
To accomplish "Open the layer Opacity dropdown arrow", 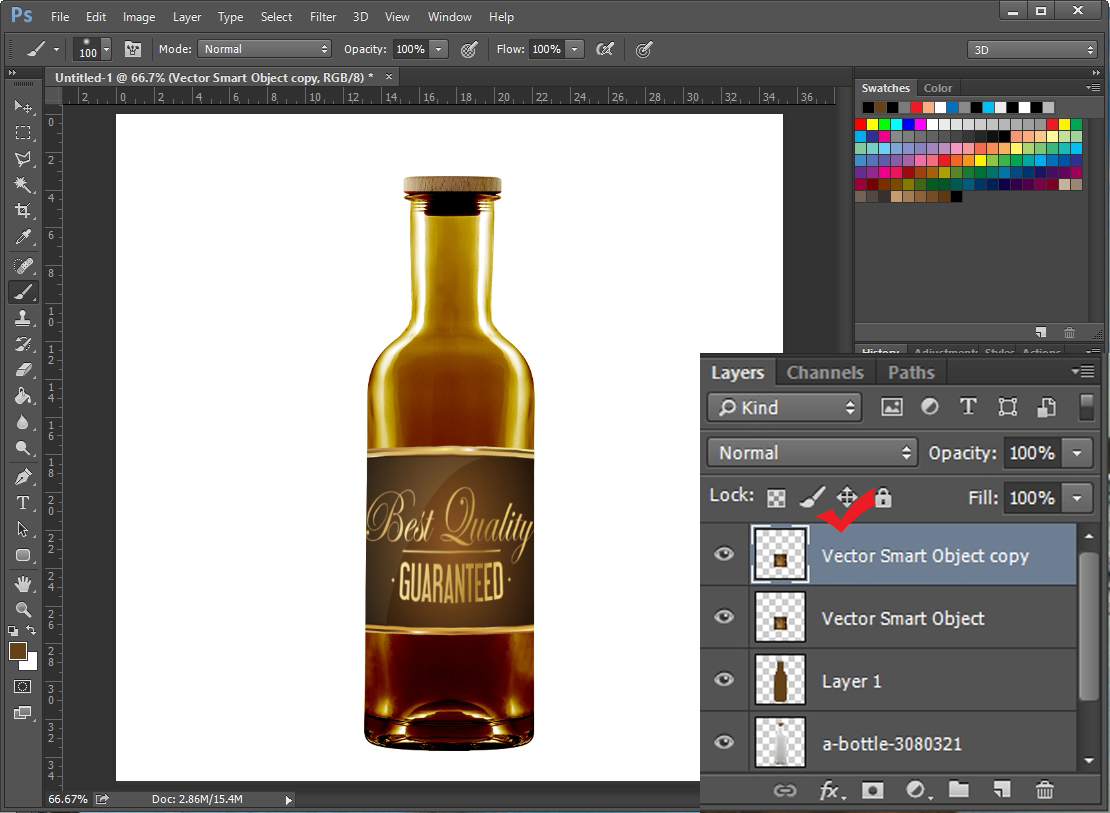I will tap(1077, 453).
